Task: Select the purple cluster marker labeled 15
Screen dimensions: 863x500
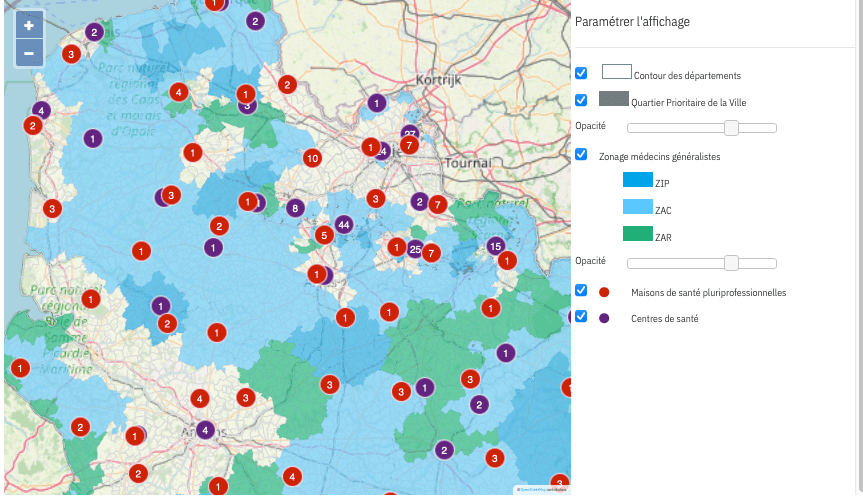Action: coord(495,246)
